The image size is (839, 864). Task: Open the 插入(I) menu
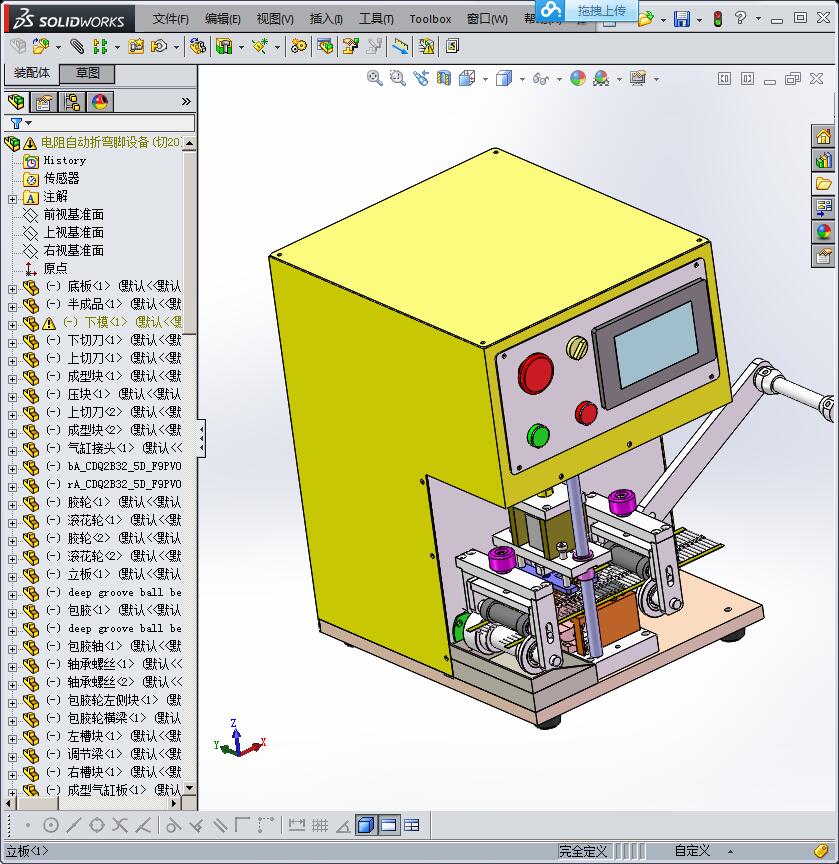pyautogui.click(x=326, y=19)
